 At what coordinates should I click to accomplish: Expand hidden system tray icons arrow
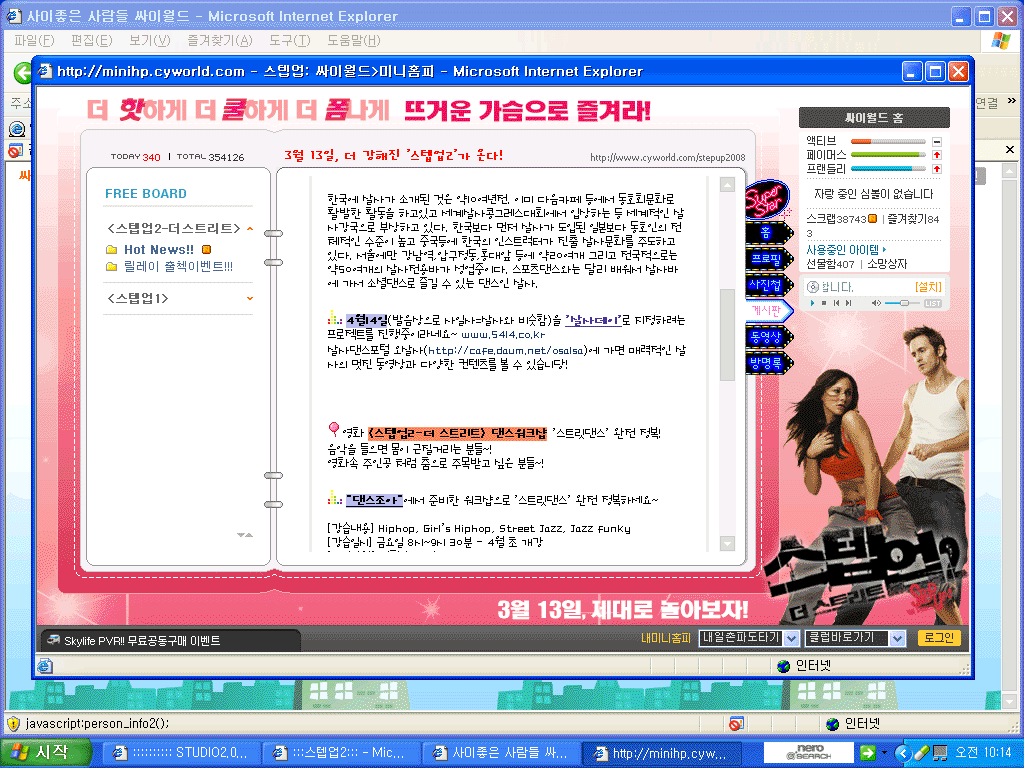click(x=903, y=752)
